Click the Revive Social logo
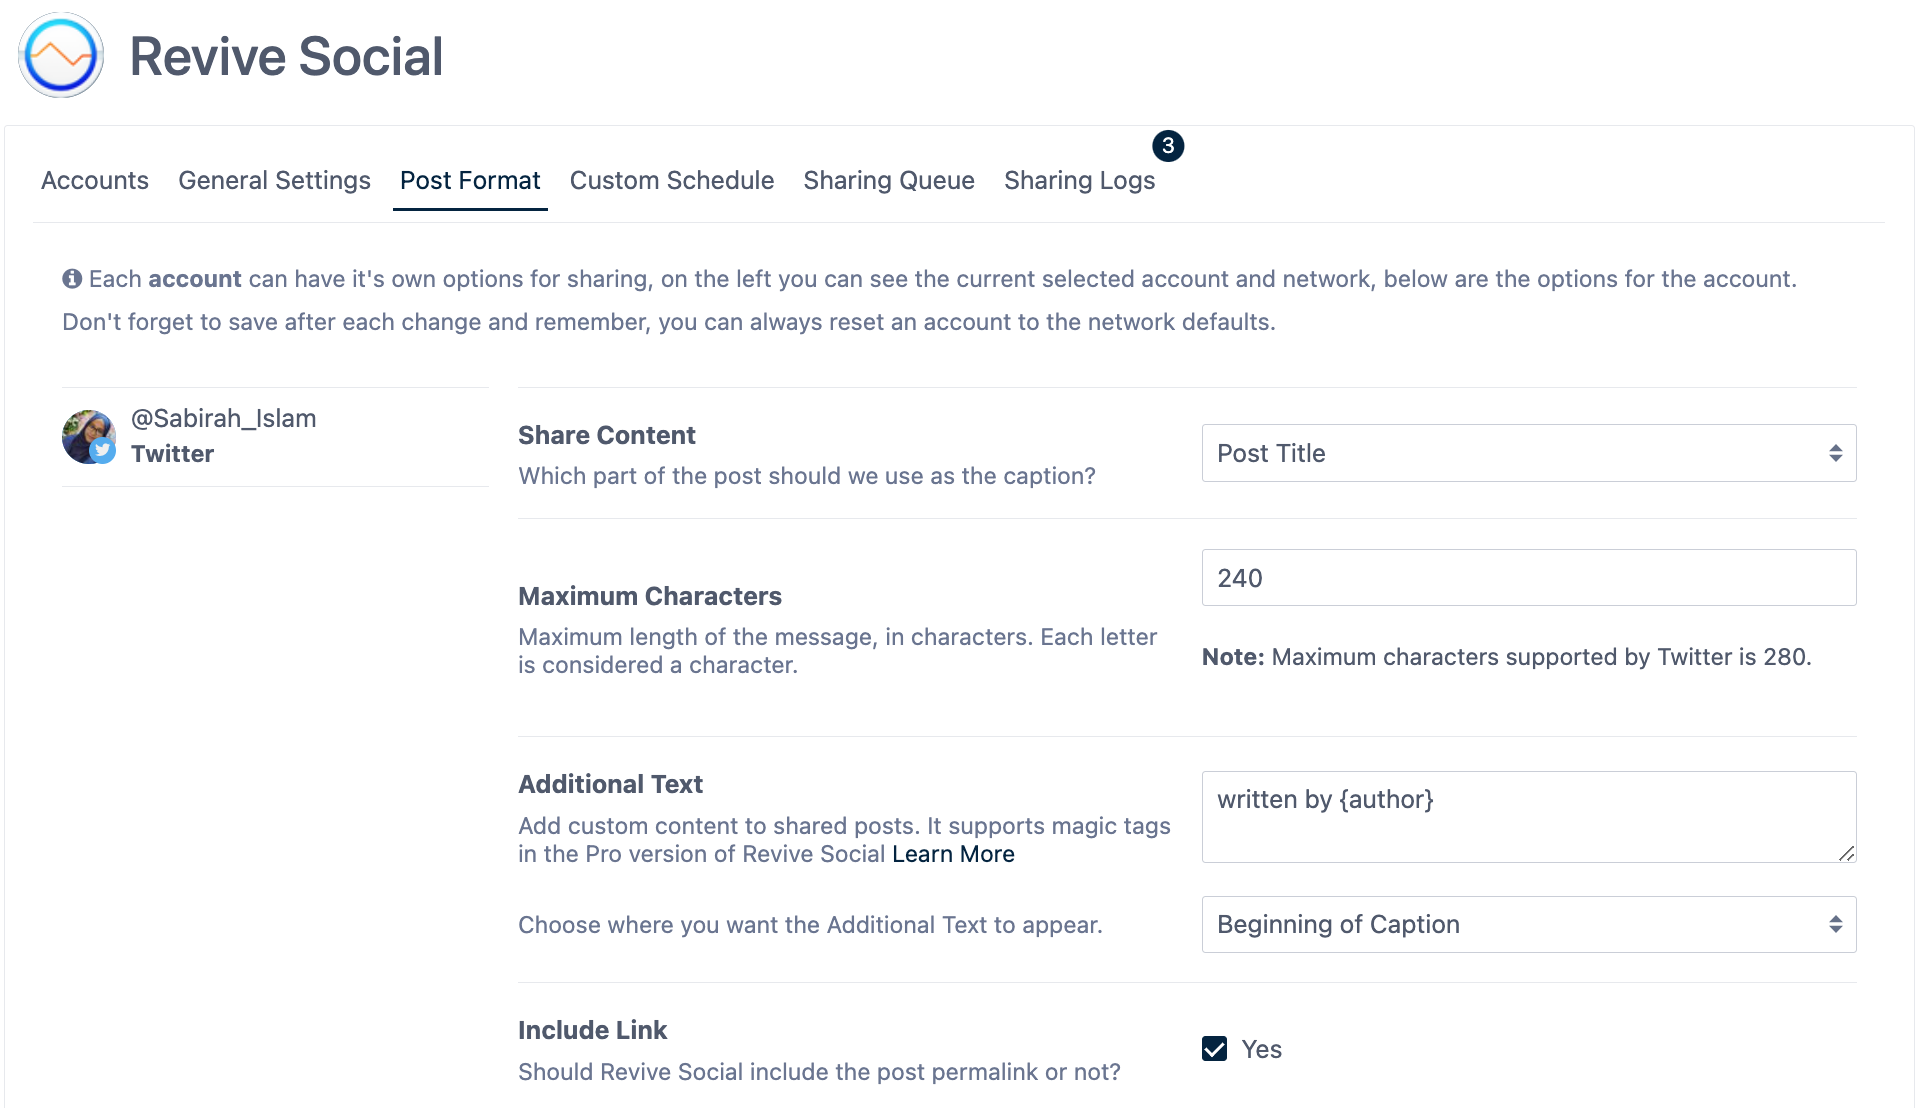This screenshot has height=1108, width=1926. click(x=60, y=56)
